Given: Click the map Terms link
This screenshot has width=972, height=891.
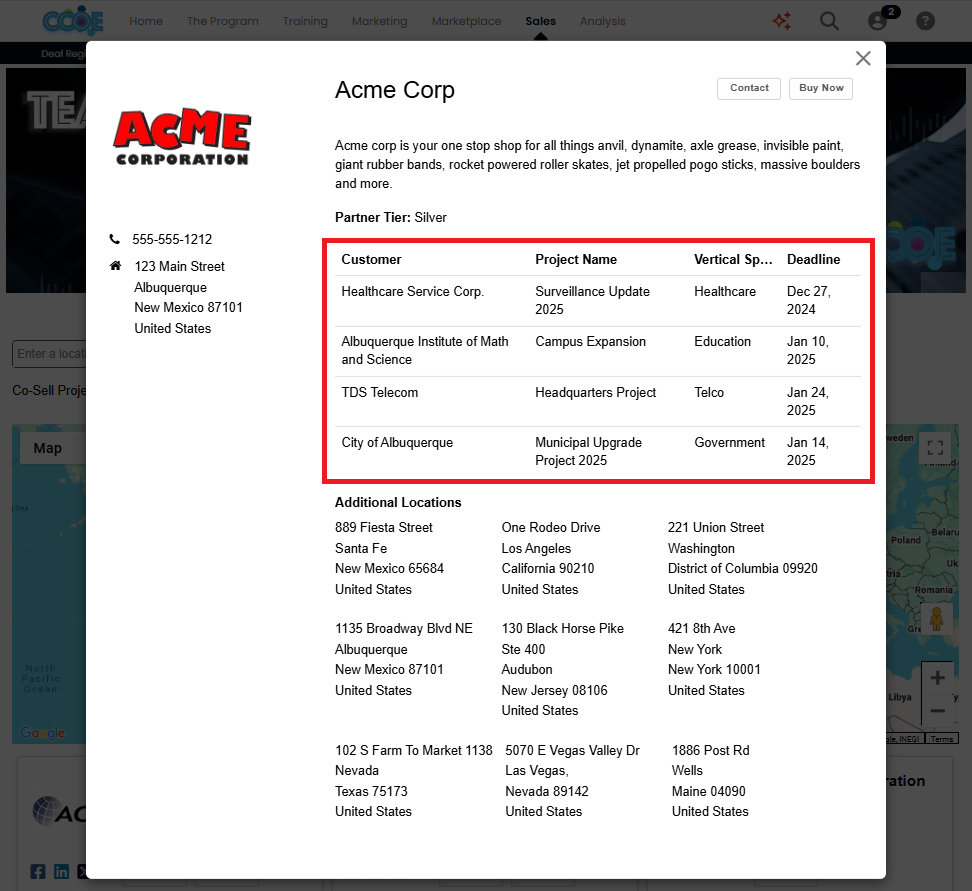Looking at the screenshot, I should (942, 738).
